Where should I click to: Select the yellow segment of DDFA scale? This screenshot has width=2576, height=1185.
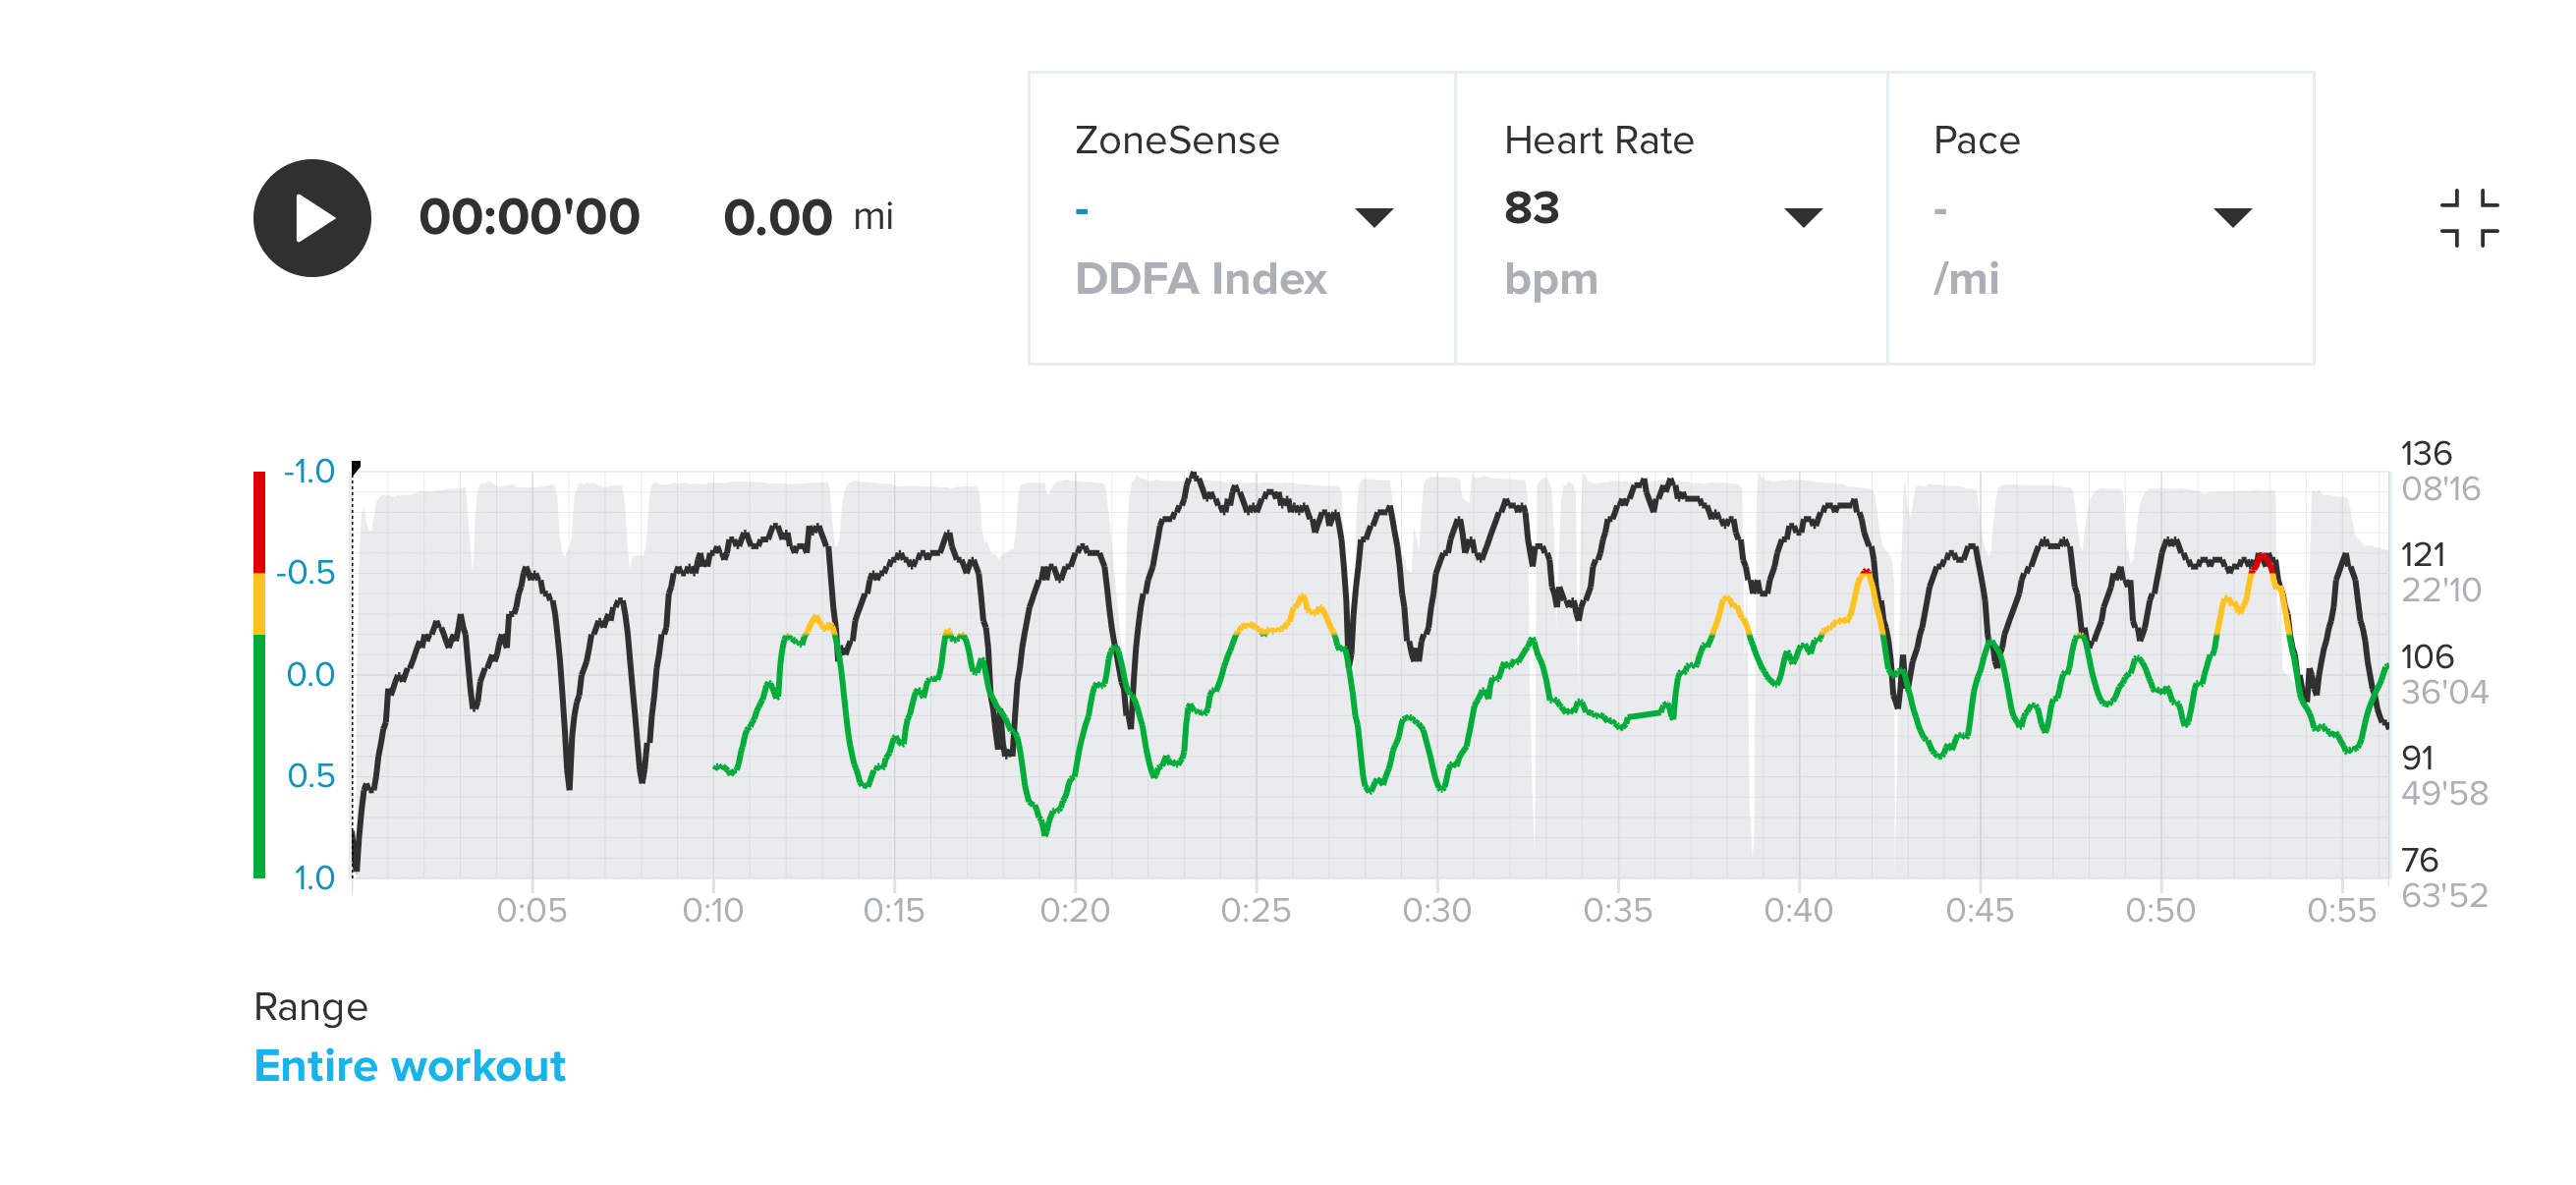pyautogui.click(x=259, y=603)
